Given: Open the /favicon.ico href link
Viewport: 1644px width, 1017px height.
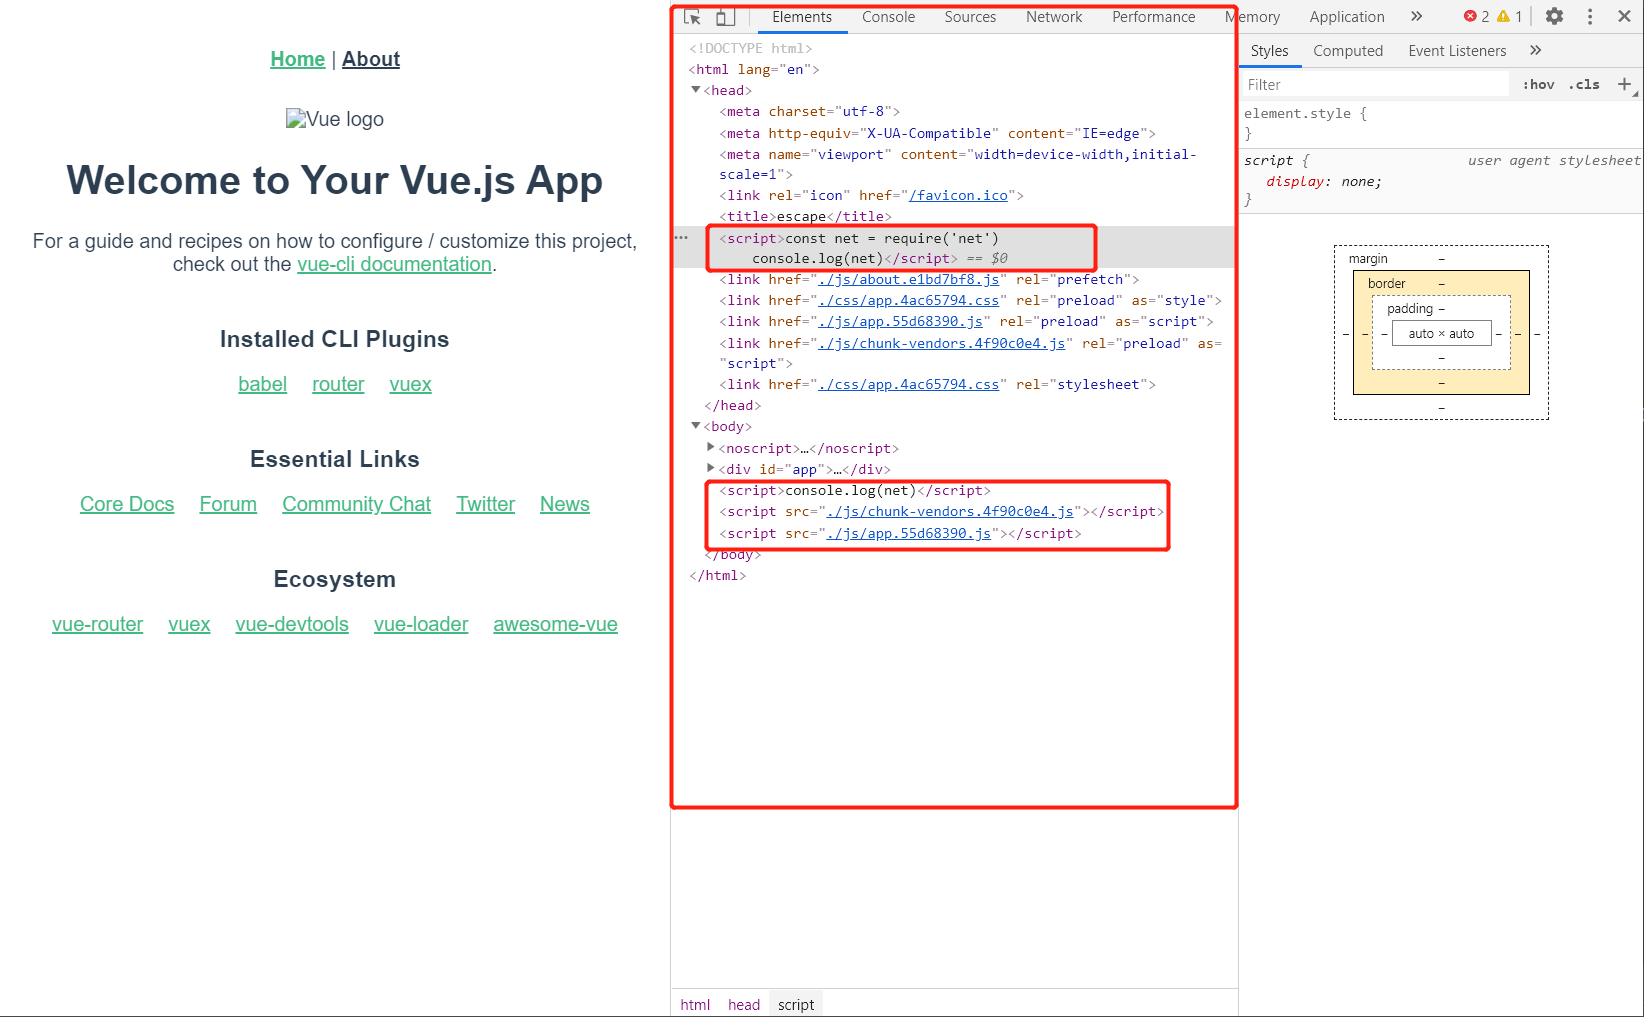Looking at the screenshot, I should coord(958,195).
